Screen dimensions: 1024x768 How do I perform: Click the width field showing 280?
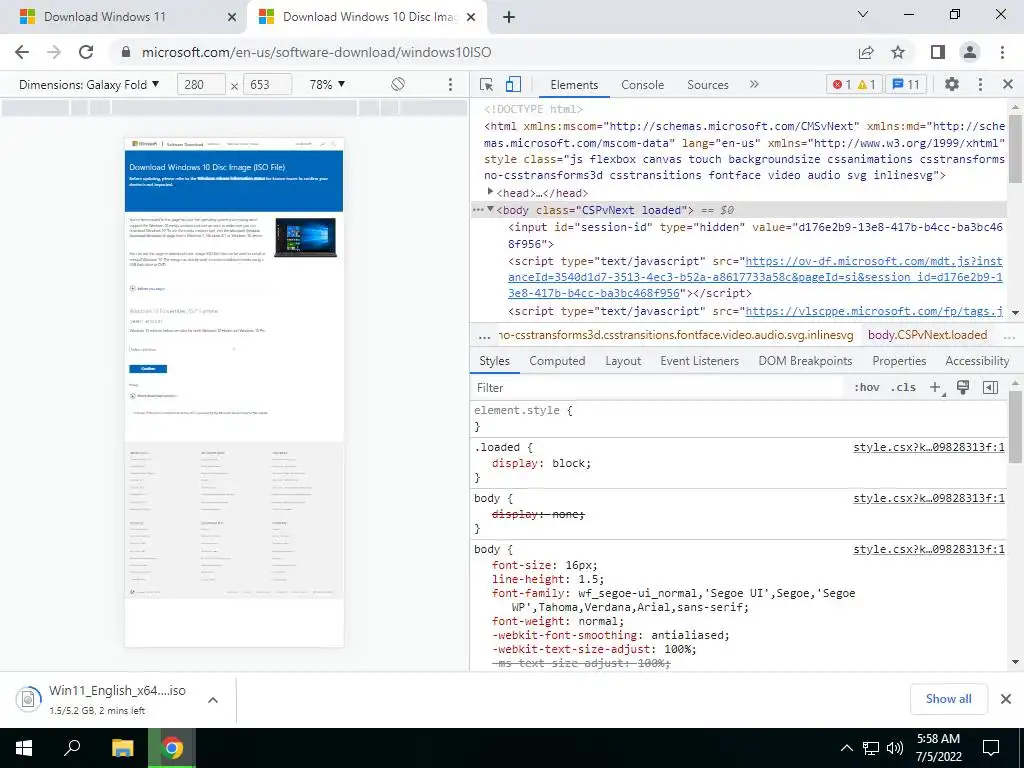[x=200, y=84]
